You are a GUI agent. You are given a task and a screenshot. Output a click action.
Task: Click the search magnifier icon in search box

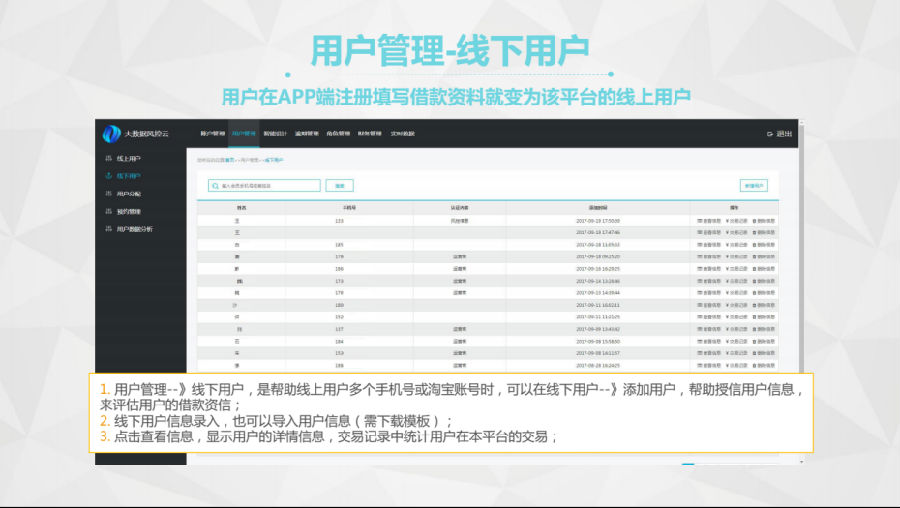pos(215,186)
